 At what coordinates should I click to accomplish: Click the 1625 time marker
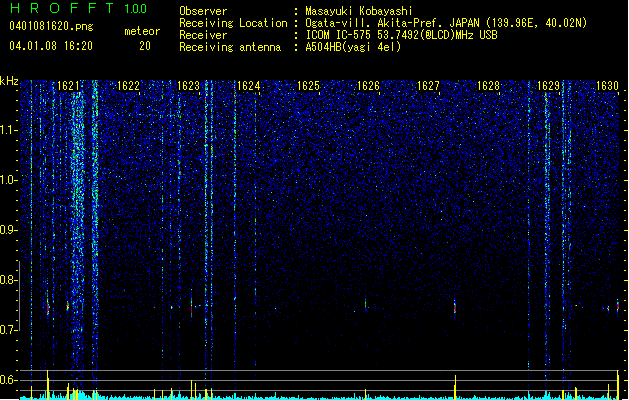click(308, 86)
